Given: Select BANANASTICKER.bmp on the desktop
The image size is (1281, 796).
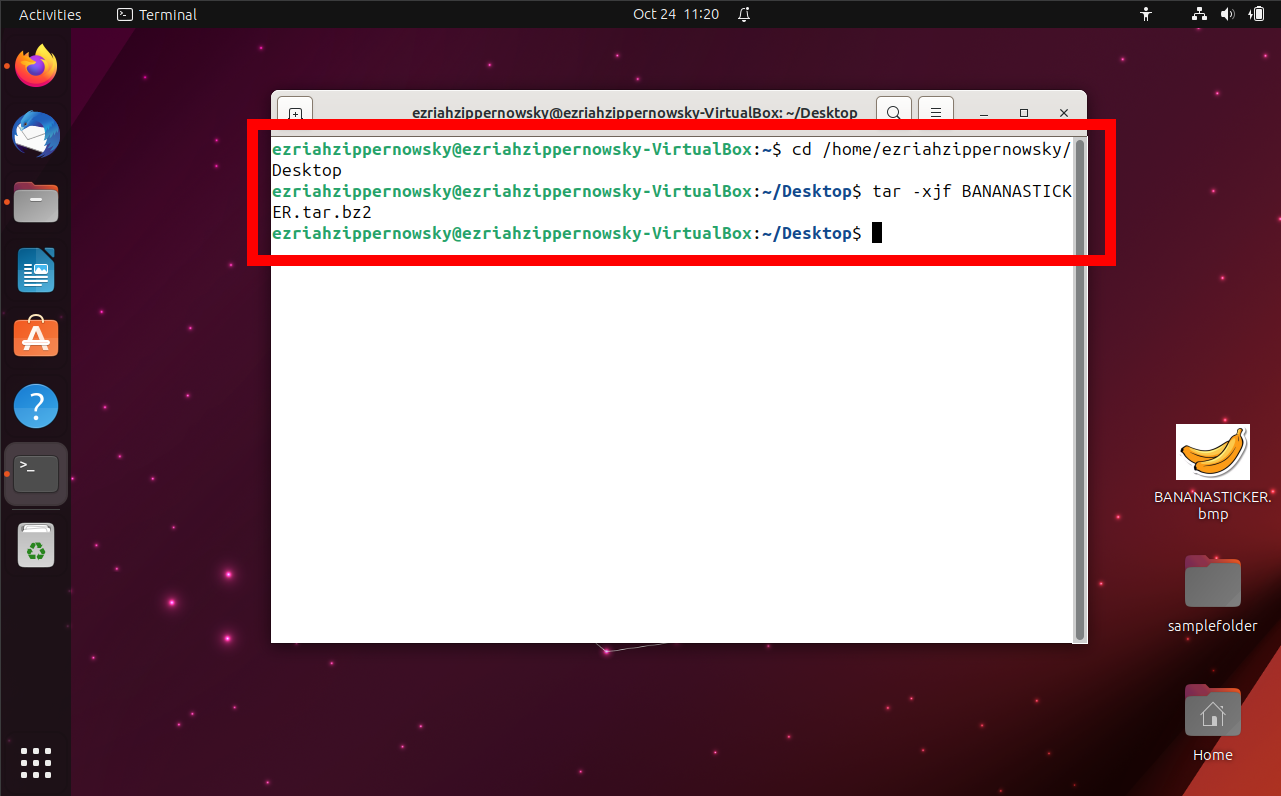Looking at the screenshot, I should pyautogui.click(x=1212, y=452).
